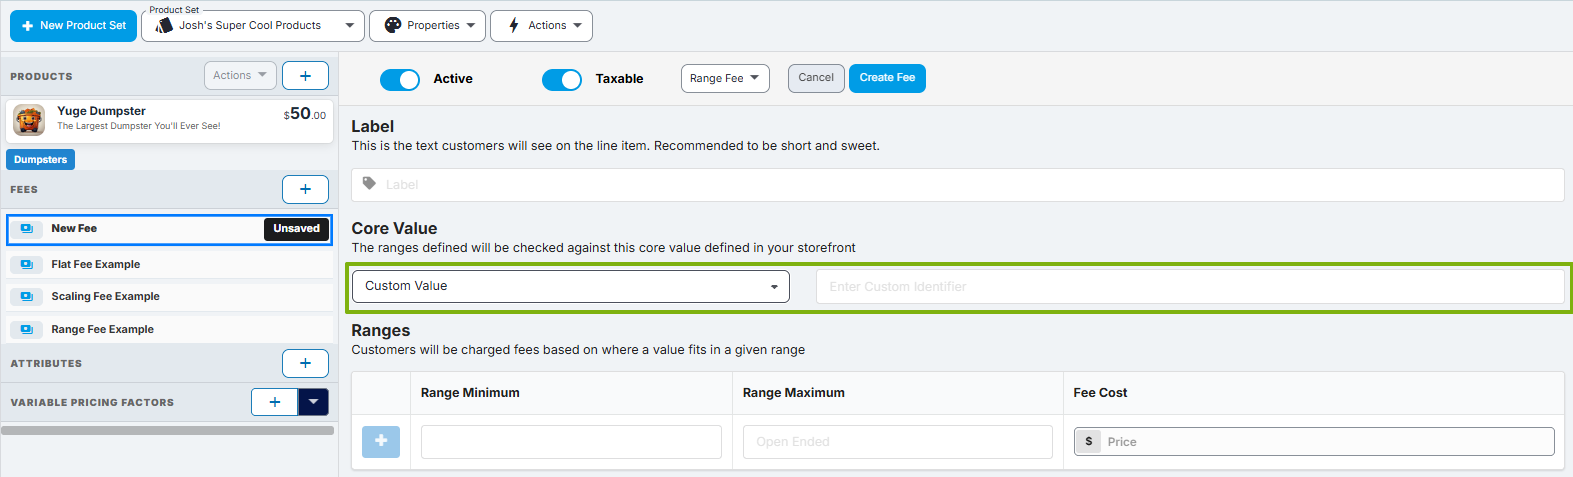Click the add range row plus icon
This screenshot has height=477, width=1573.
click(381, 441)
